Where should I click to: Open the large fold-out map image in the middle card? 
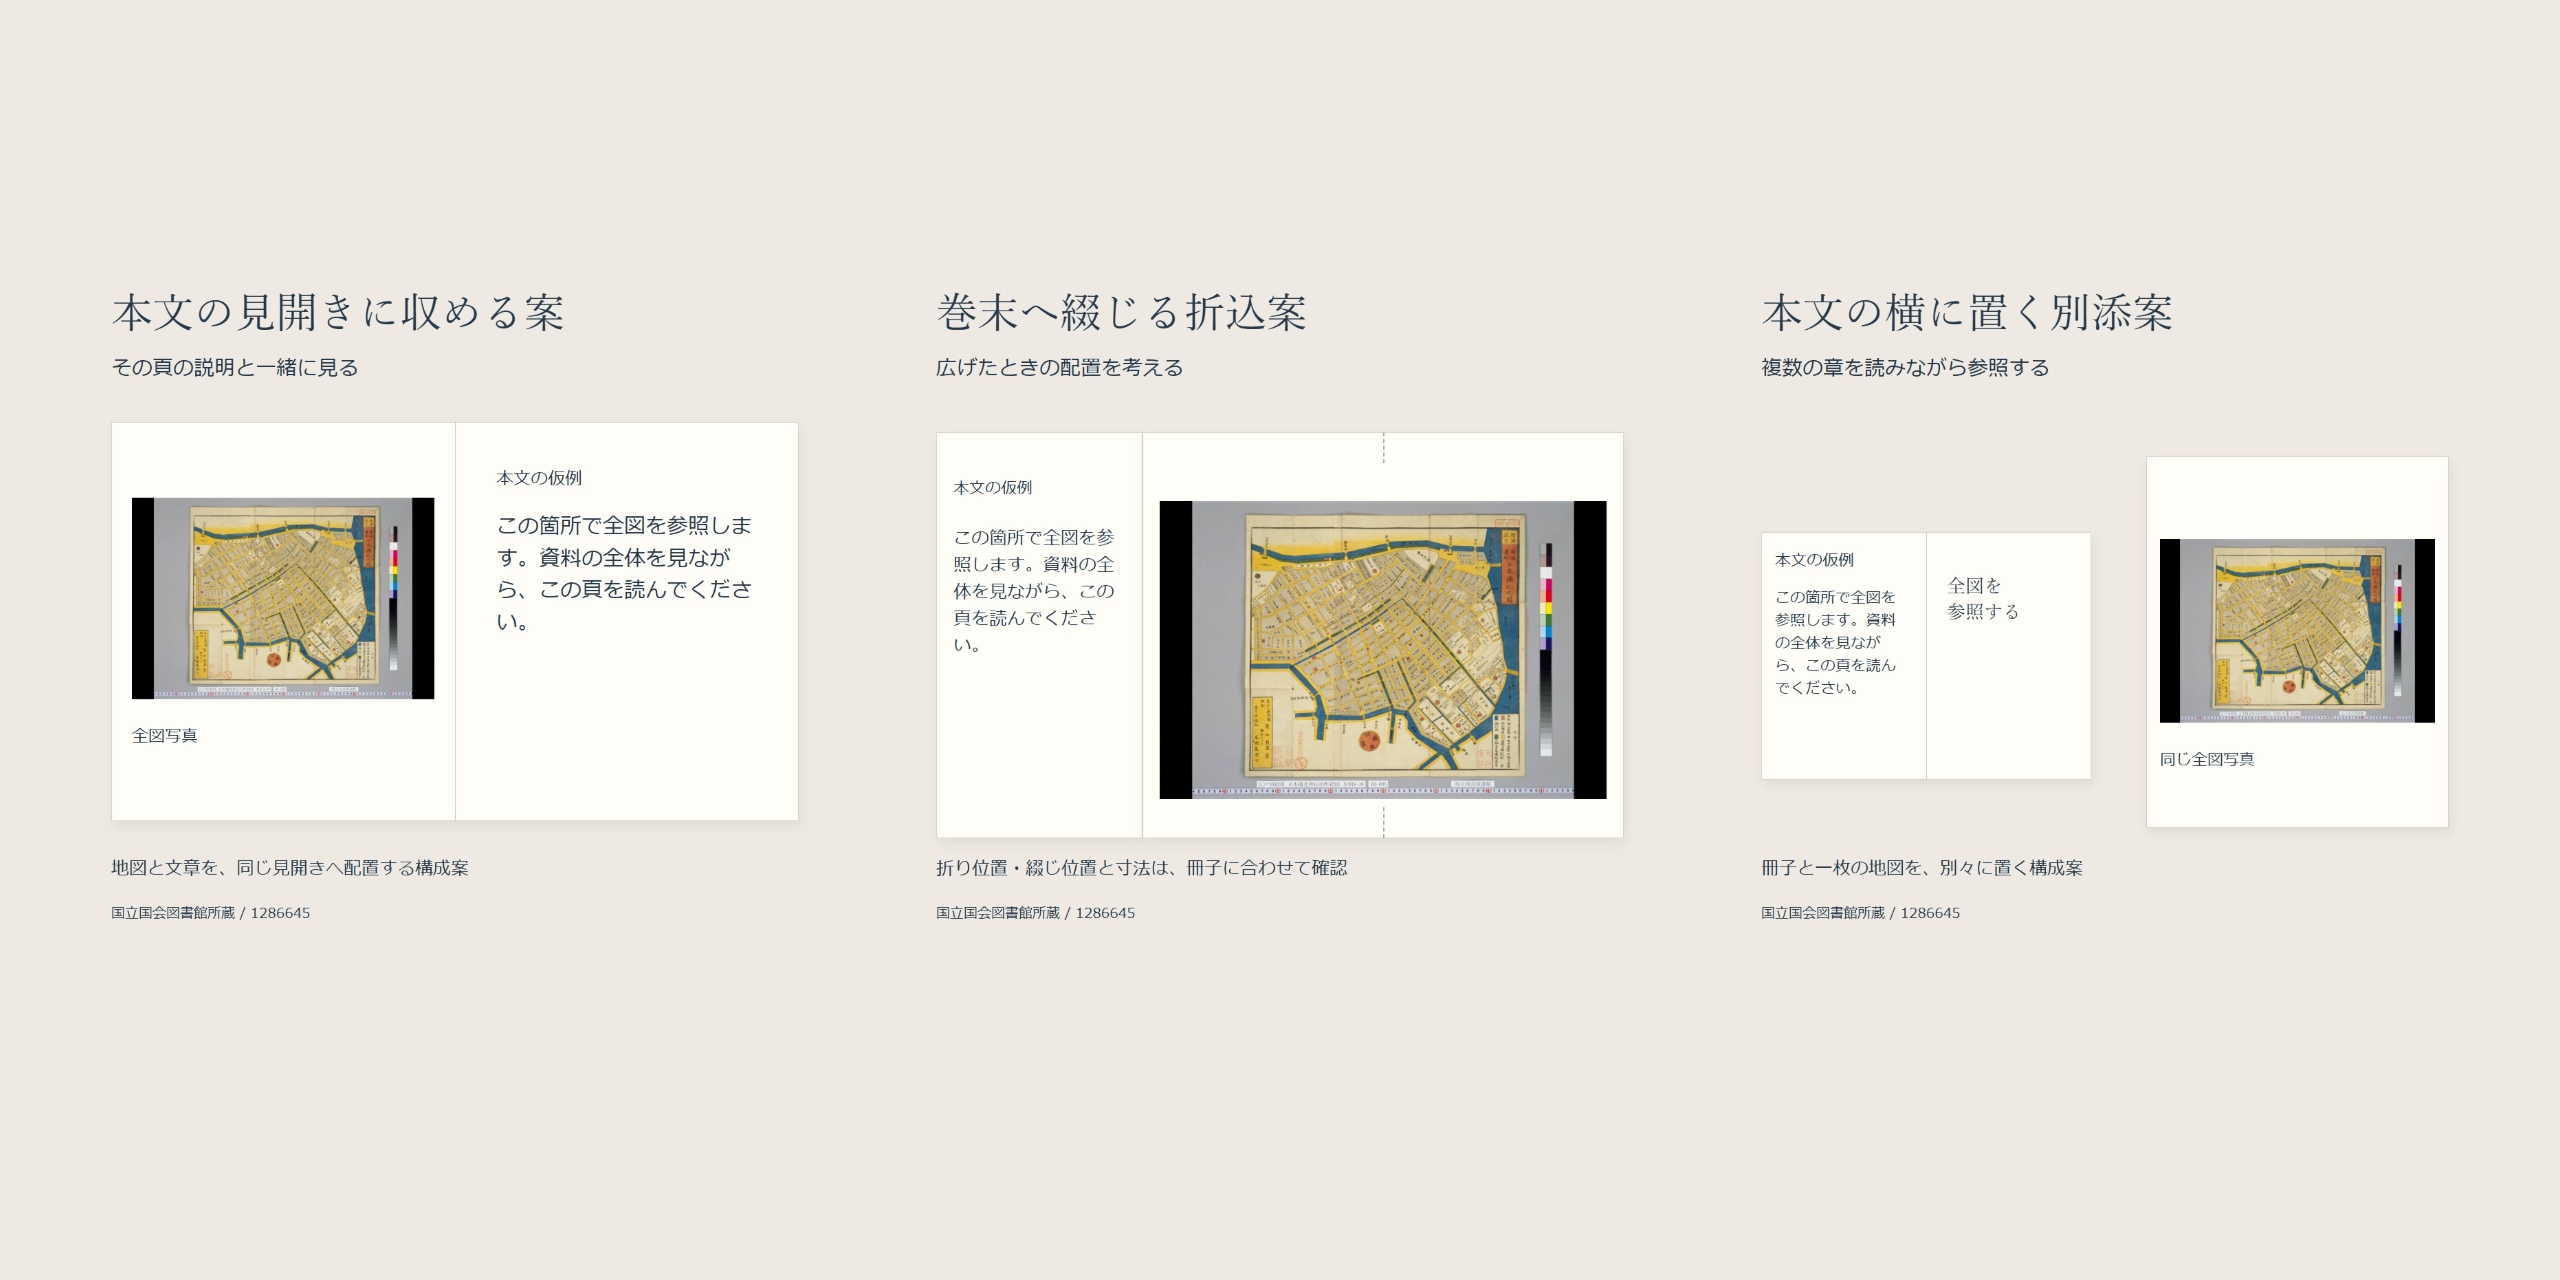click(1383, 650)
